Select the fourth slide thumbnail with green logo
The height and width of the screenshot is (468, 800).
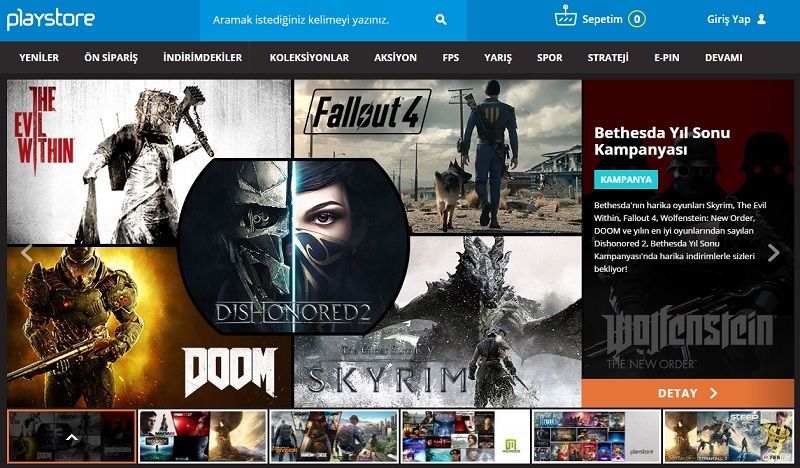pos(465,436)
